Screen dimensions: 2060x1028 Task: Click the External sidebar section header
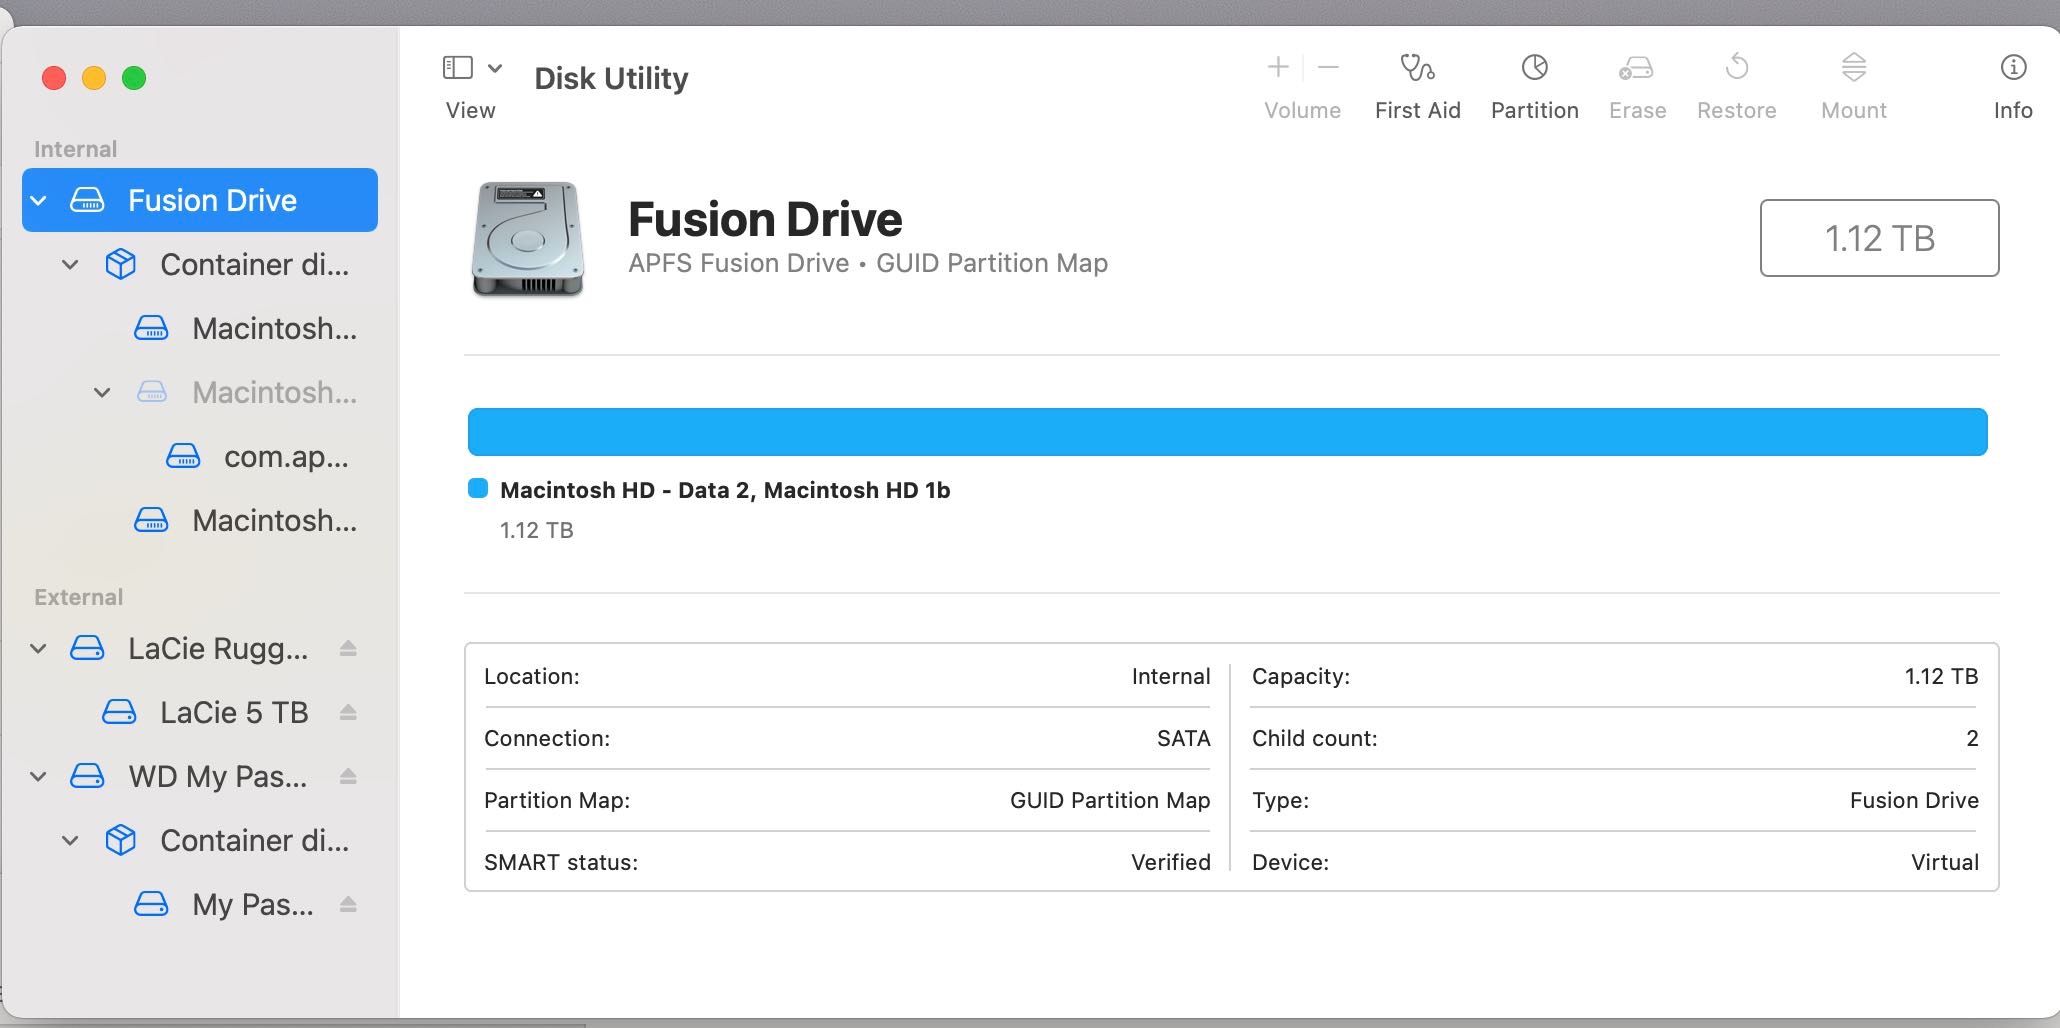[78, 597]
